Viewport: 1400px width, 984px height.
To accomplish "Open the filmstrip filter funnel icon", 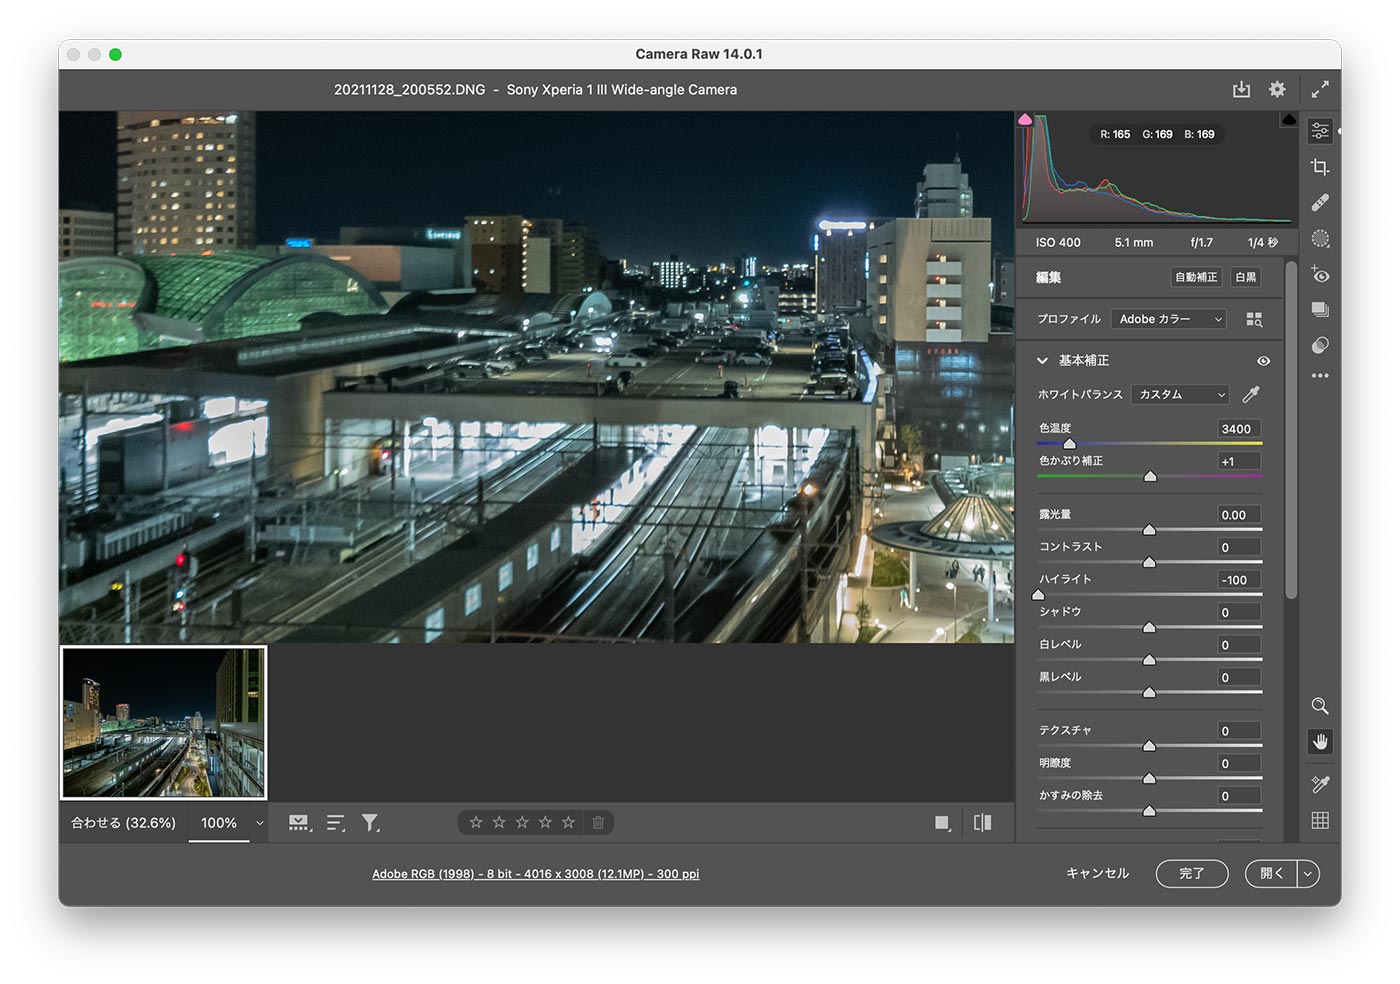I will (x=370, y=822).
